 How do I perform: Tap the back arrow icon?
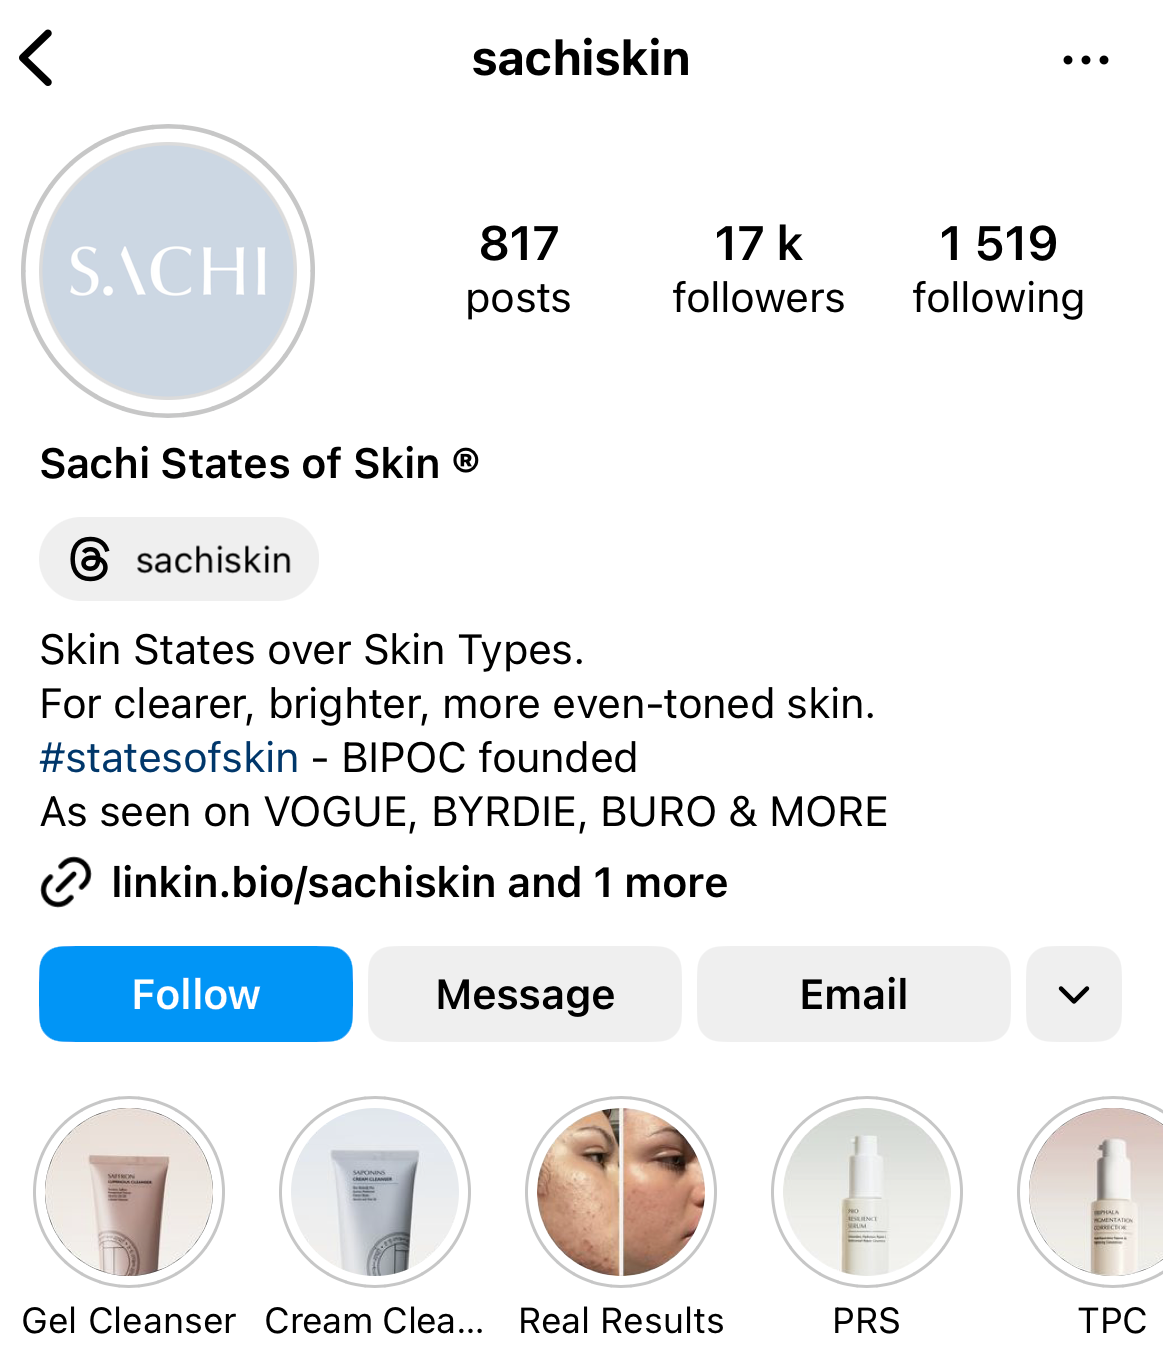click(x=36, y=59)
